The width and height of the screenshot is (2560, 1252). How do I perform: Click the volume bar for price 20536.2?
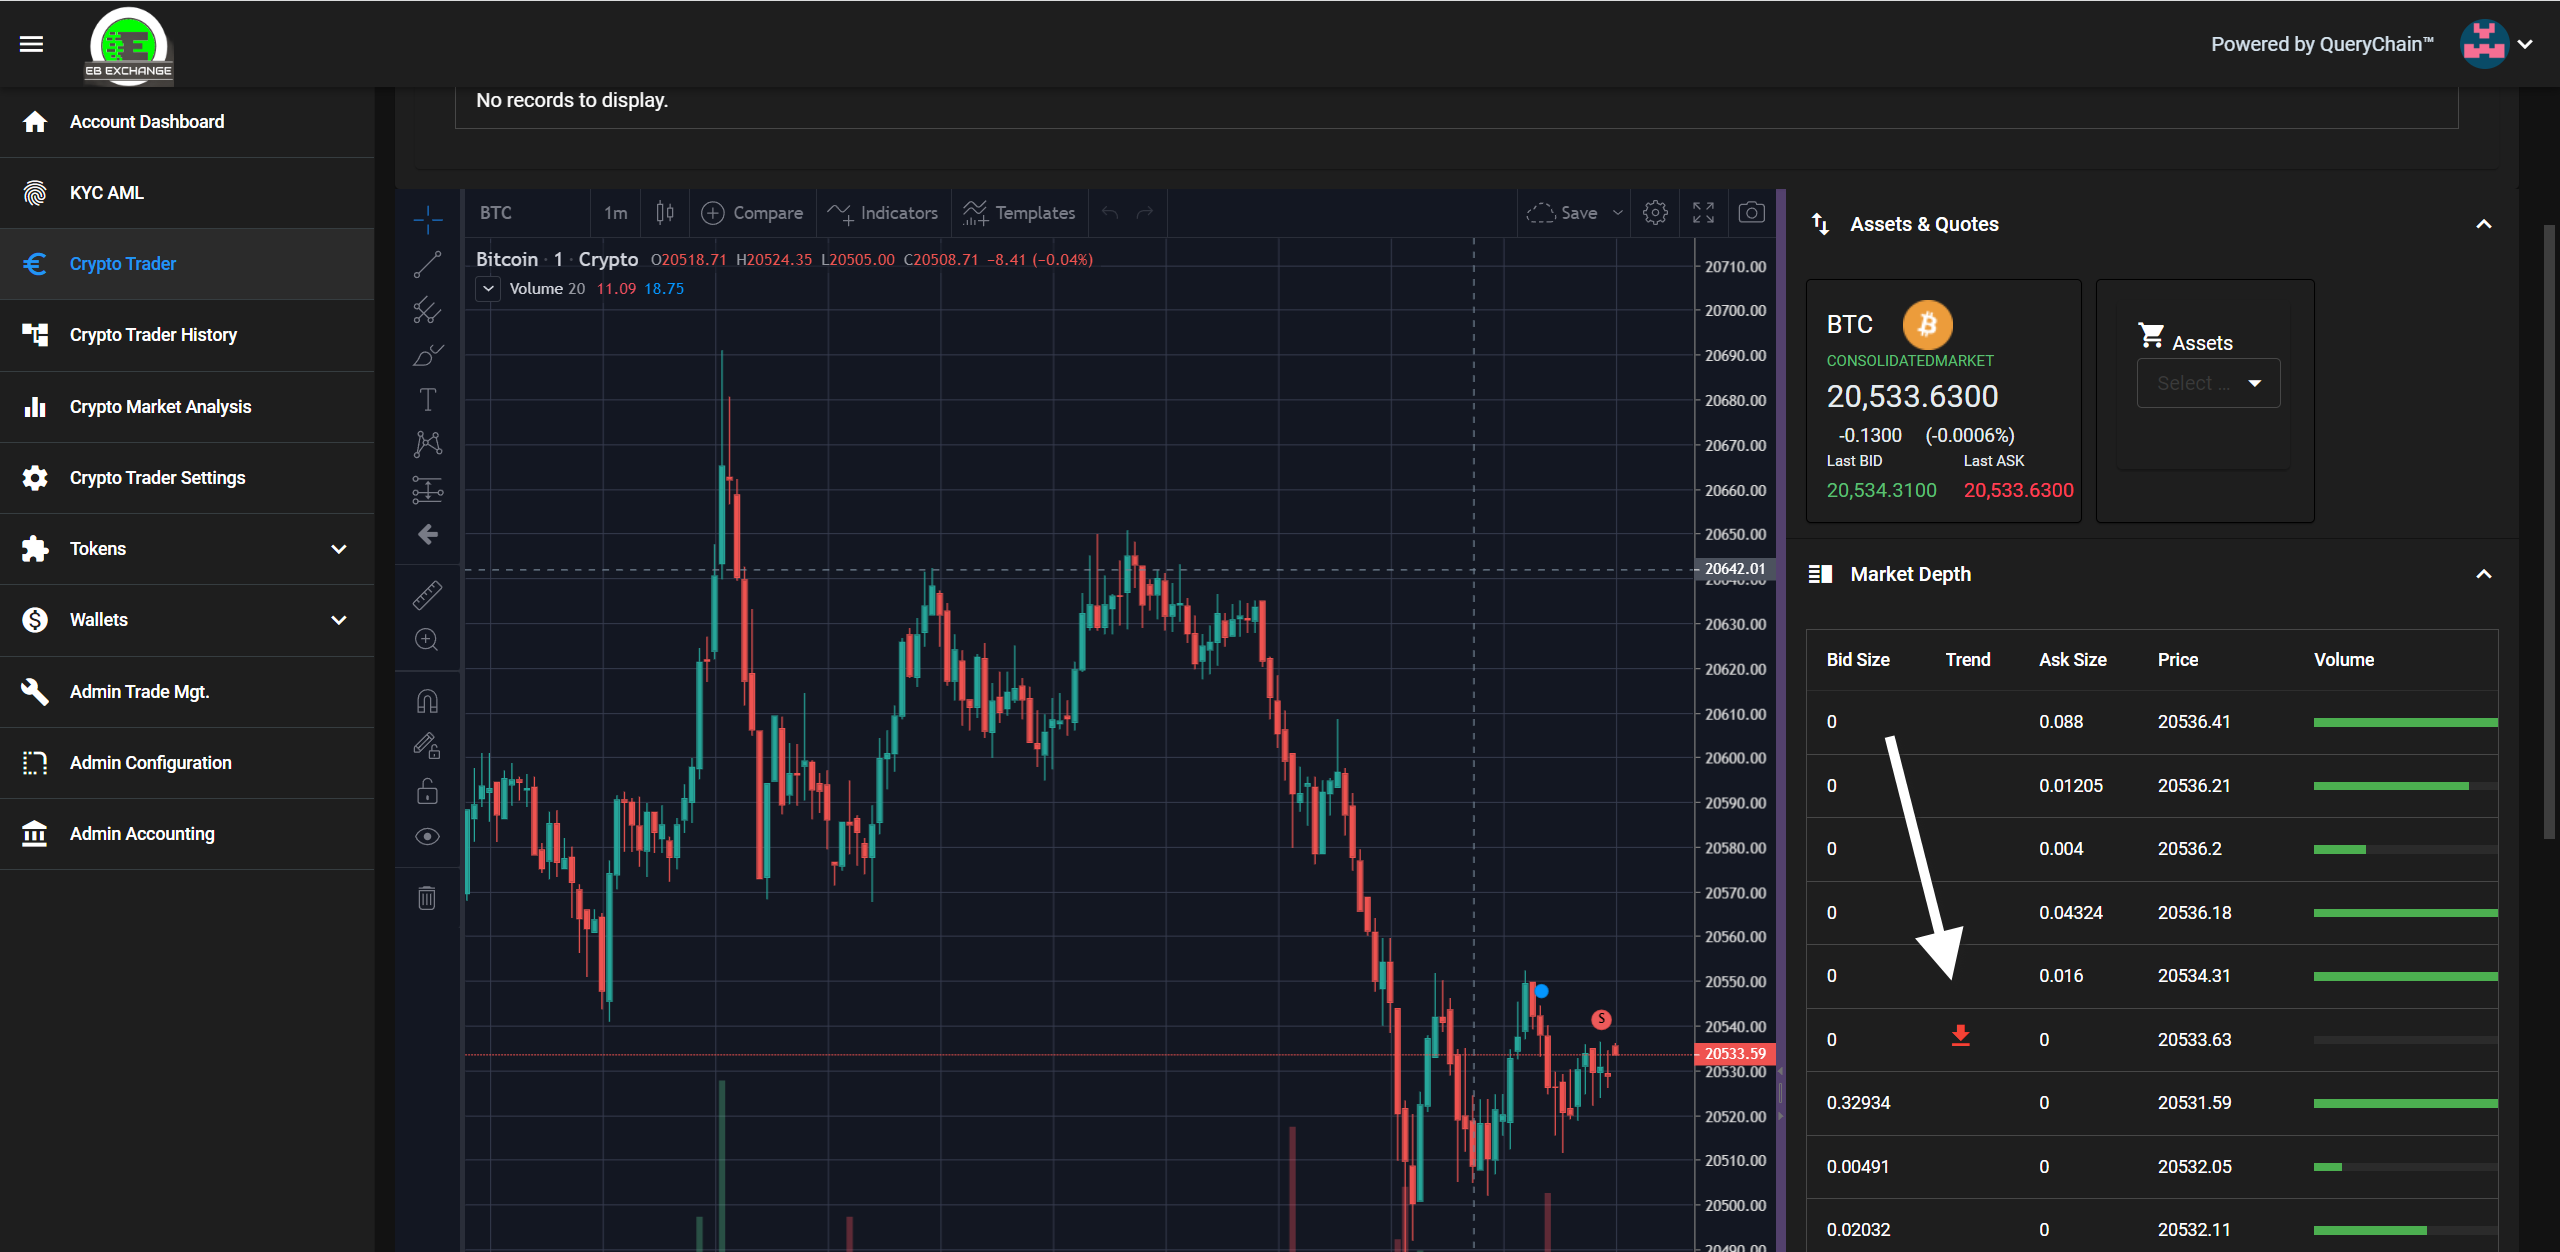point(2405,850)
